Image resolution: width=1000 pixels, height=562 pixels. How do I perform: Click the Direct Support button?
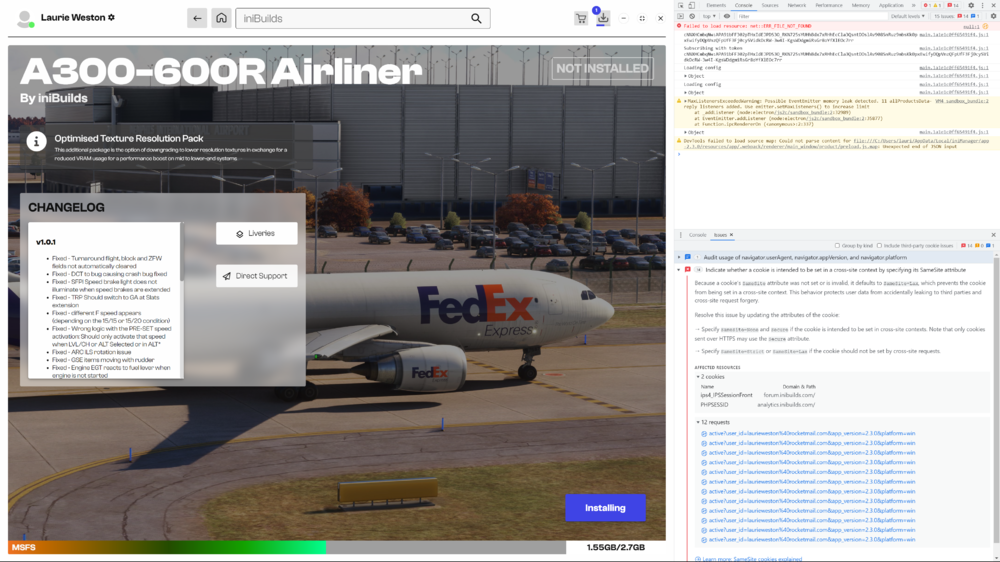tap(256, 276)
